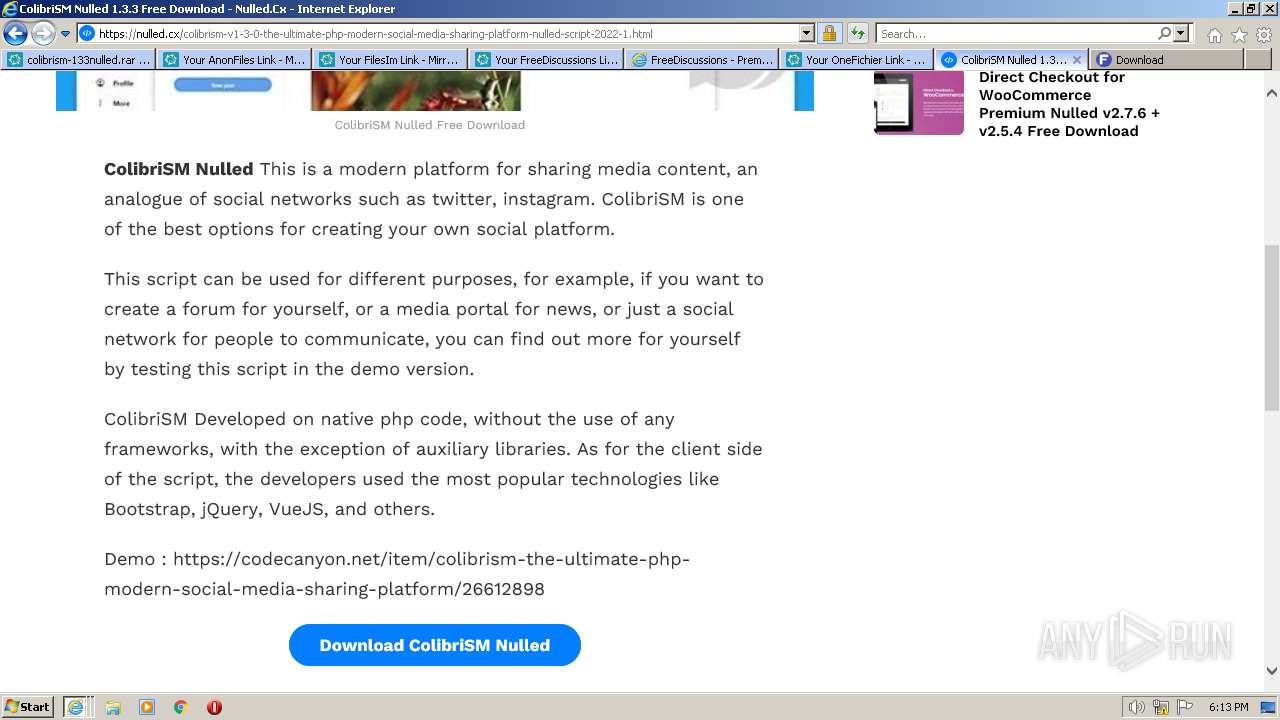Click scrollbar down arrow

(x=1272, y=672)
